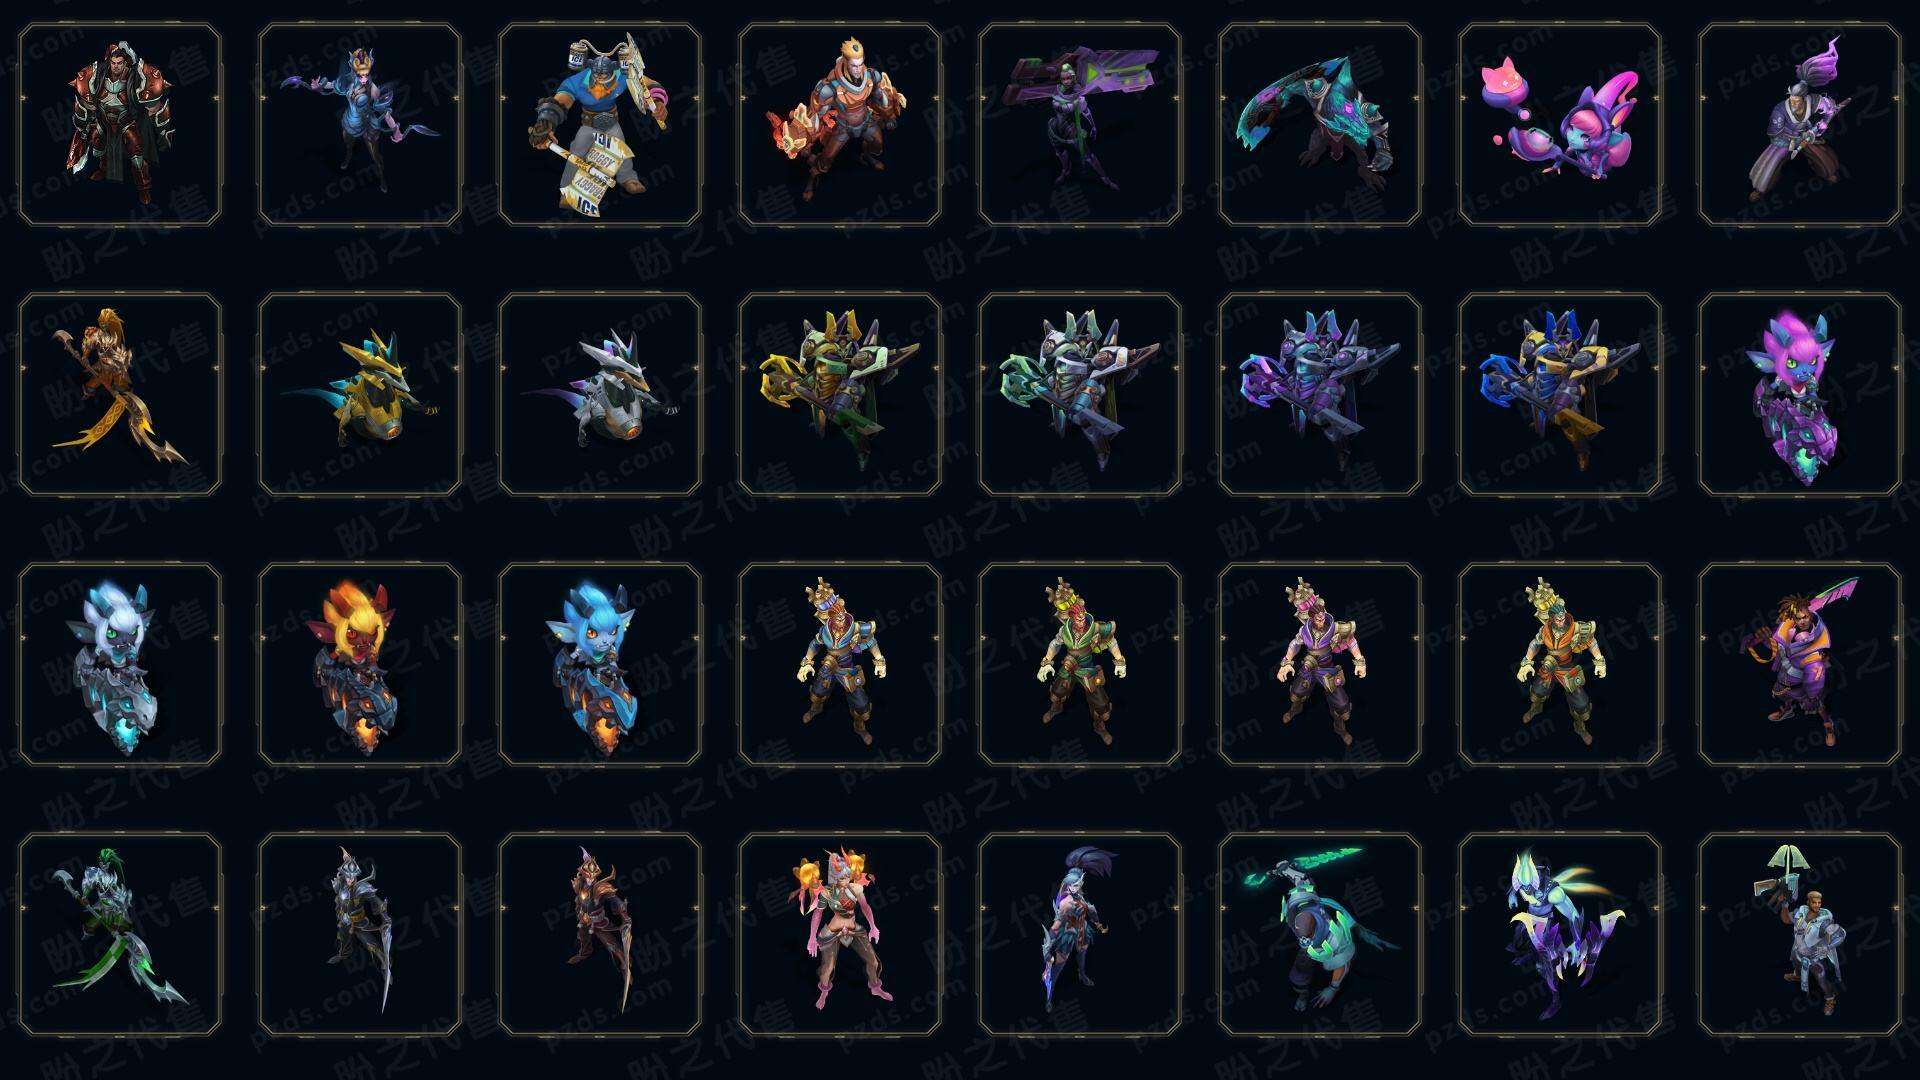This screenshot has height=1080, width=1920.
Task: Select the purple giant cannon-wielding character skin
Action: tap(1080, 125)
